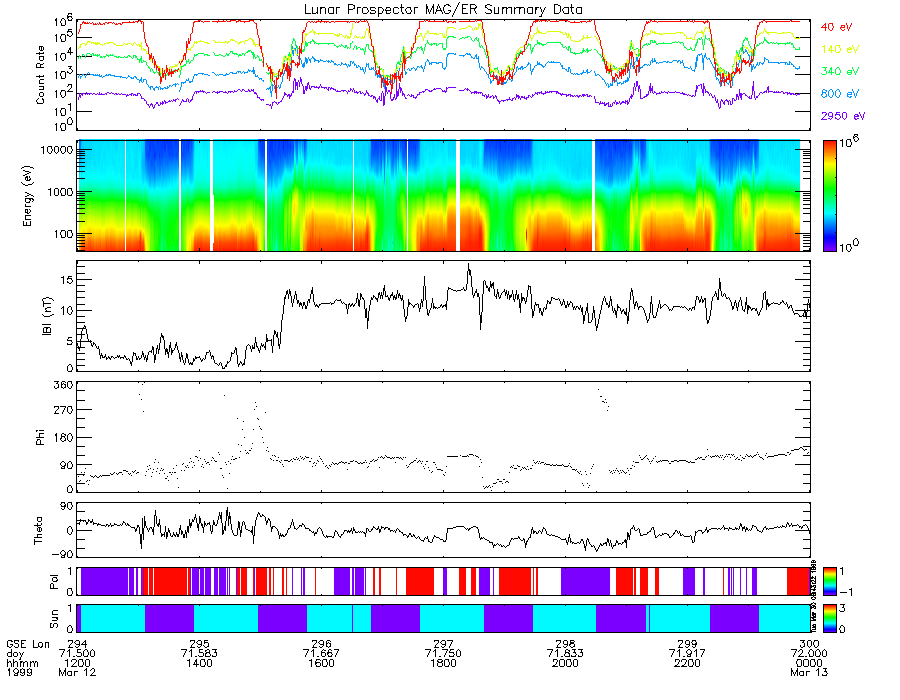Click the GSE longitude '300' label
Screen dimensions: 900x700
pos(809,644)
